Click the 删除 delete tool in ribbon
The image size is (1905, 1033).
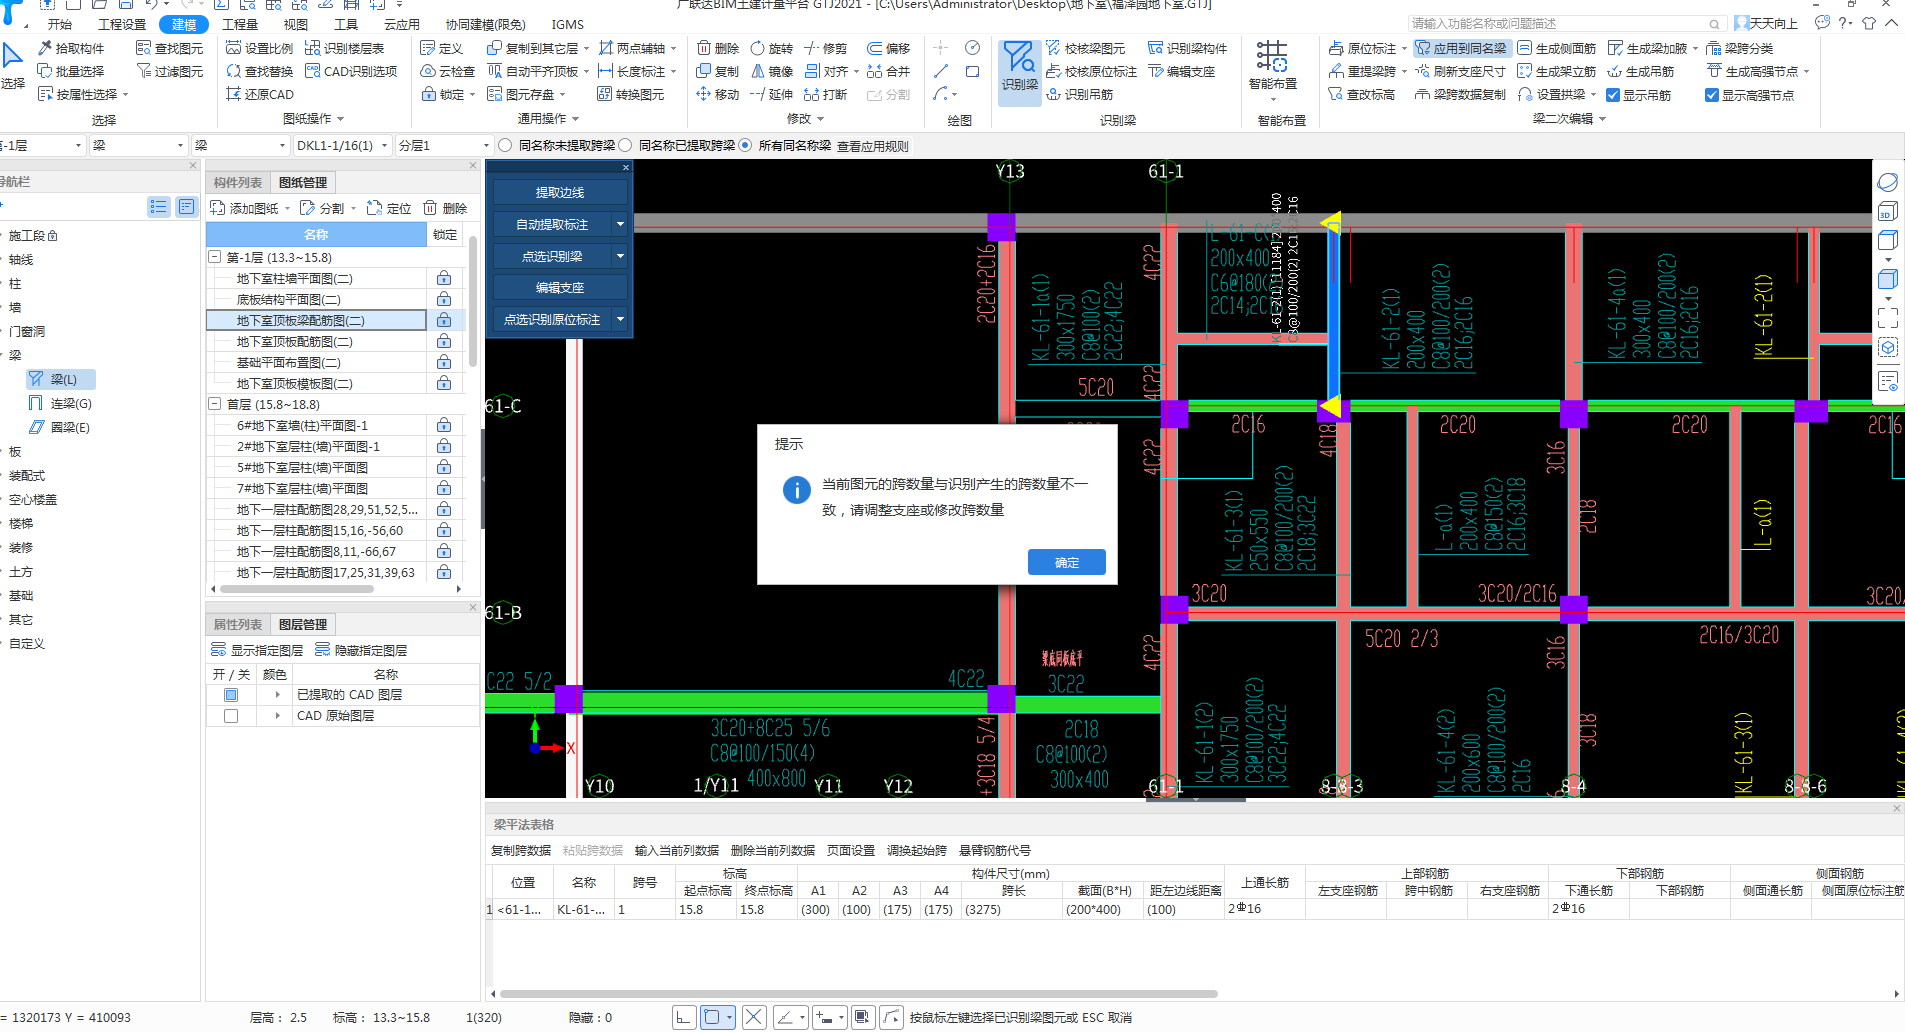(718, 48)
